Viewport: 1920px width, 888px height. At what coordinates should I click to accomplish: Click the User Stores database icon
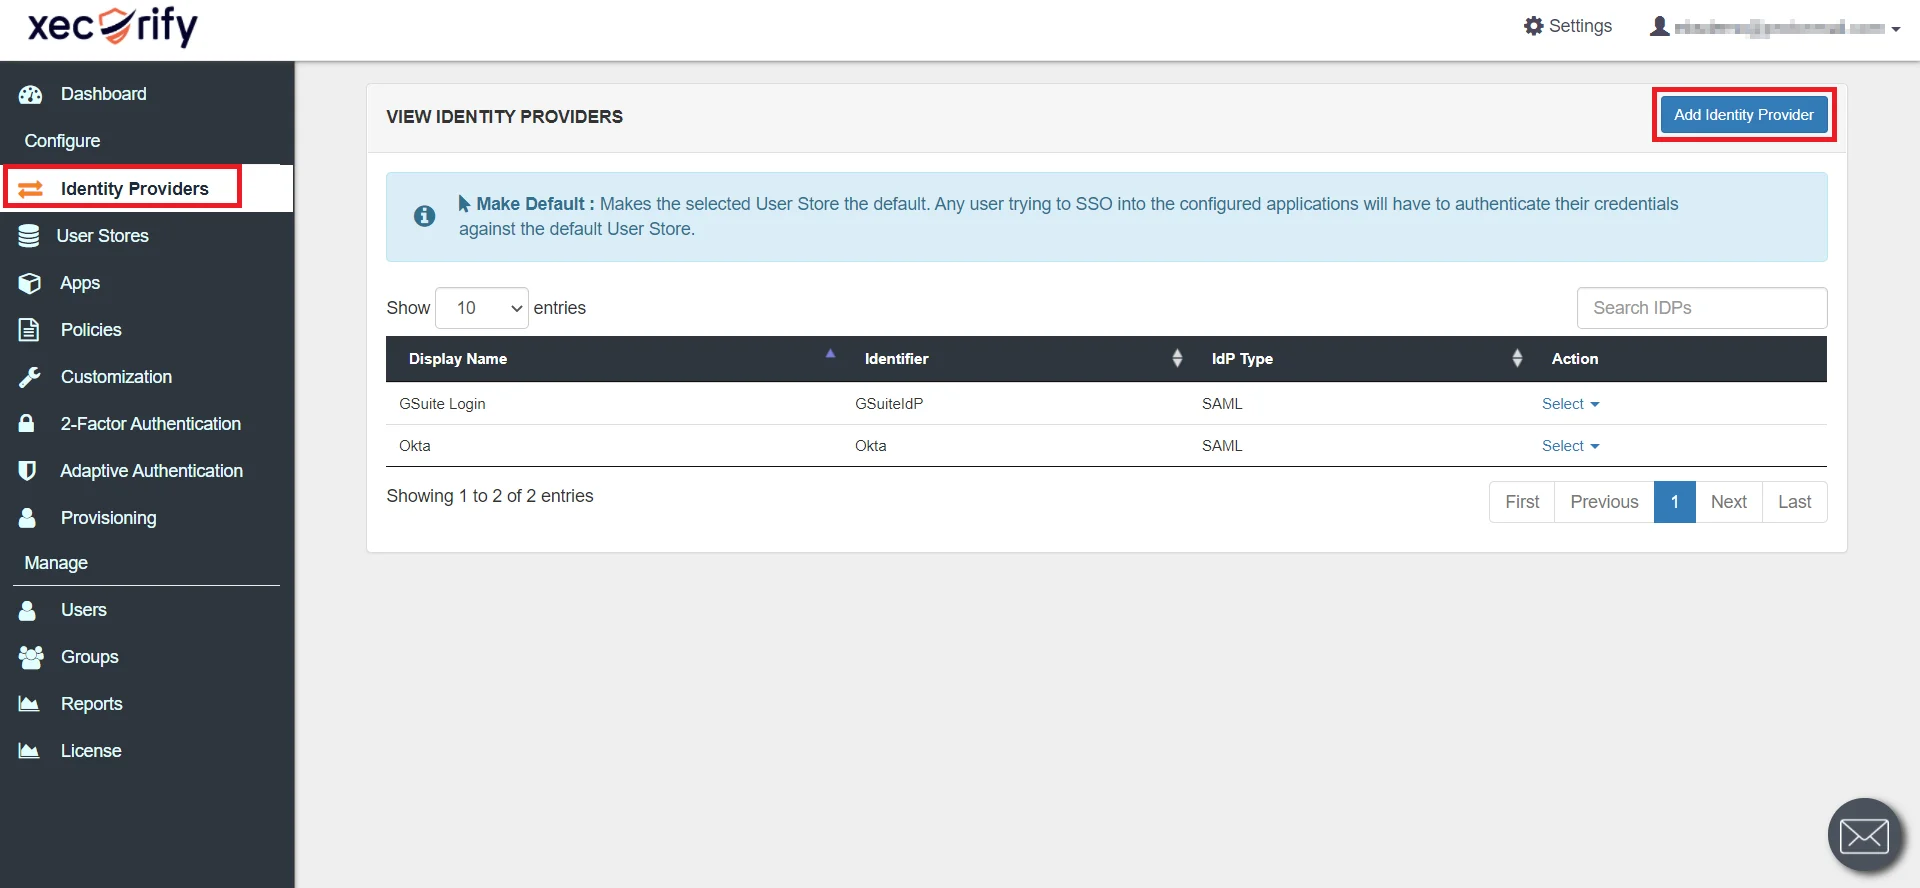[x=29, y=236]
